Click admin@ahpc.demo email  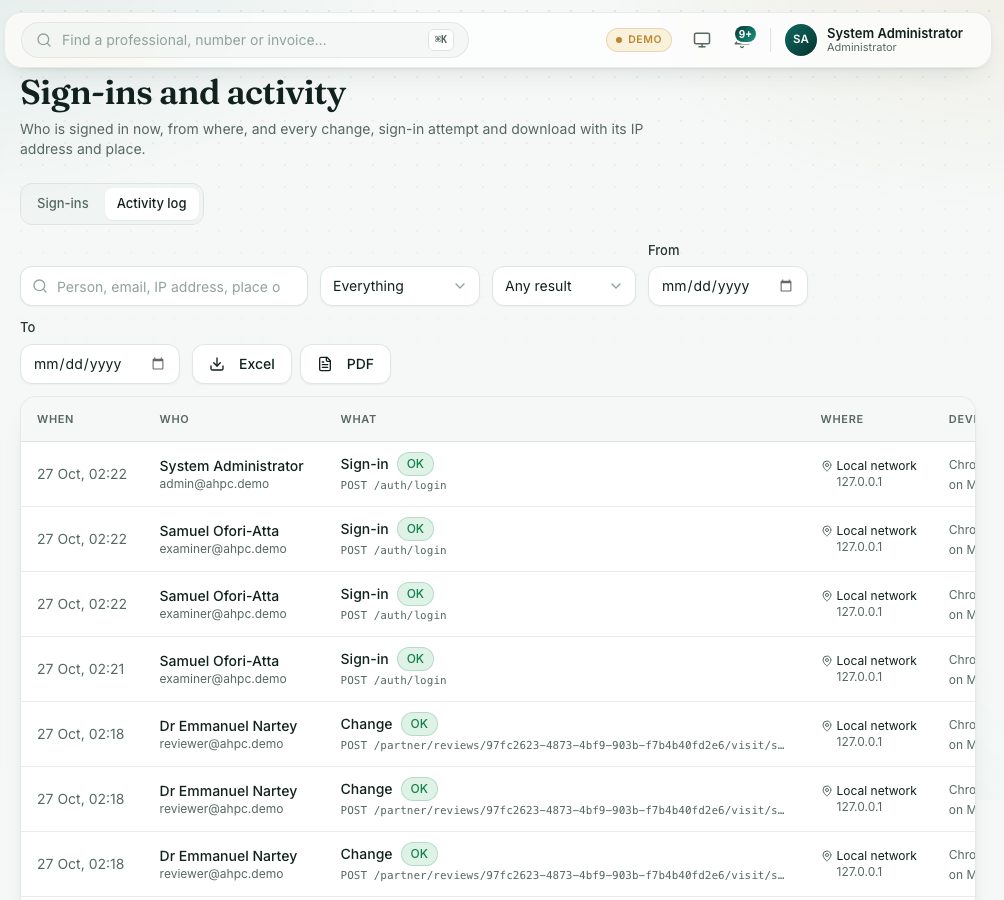click(x=214, y=484)
